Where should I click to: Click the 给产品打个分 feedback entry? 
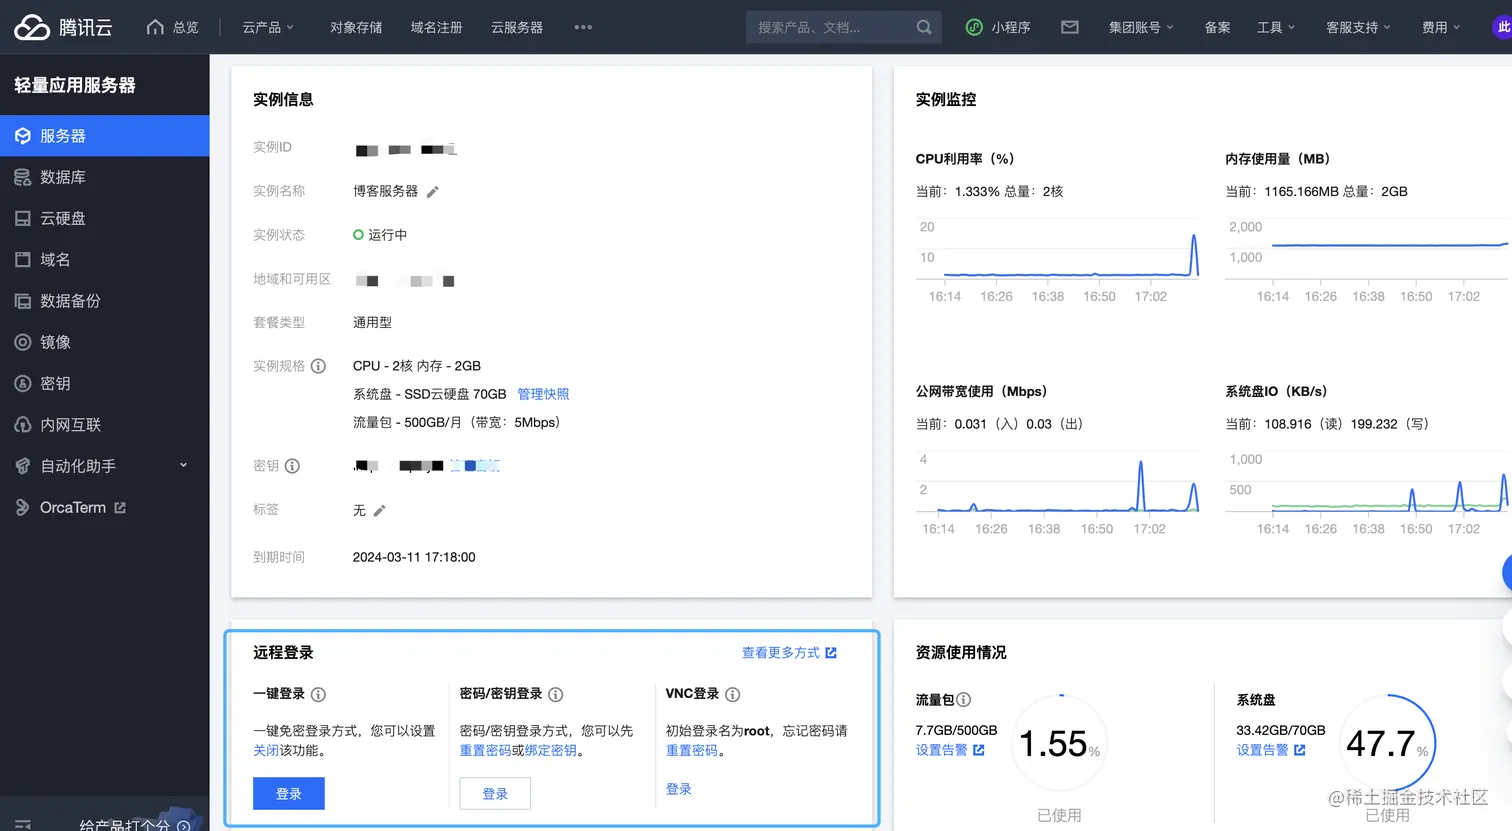pos(135,824)
